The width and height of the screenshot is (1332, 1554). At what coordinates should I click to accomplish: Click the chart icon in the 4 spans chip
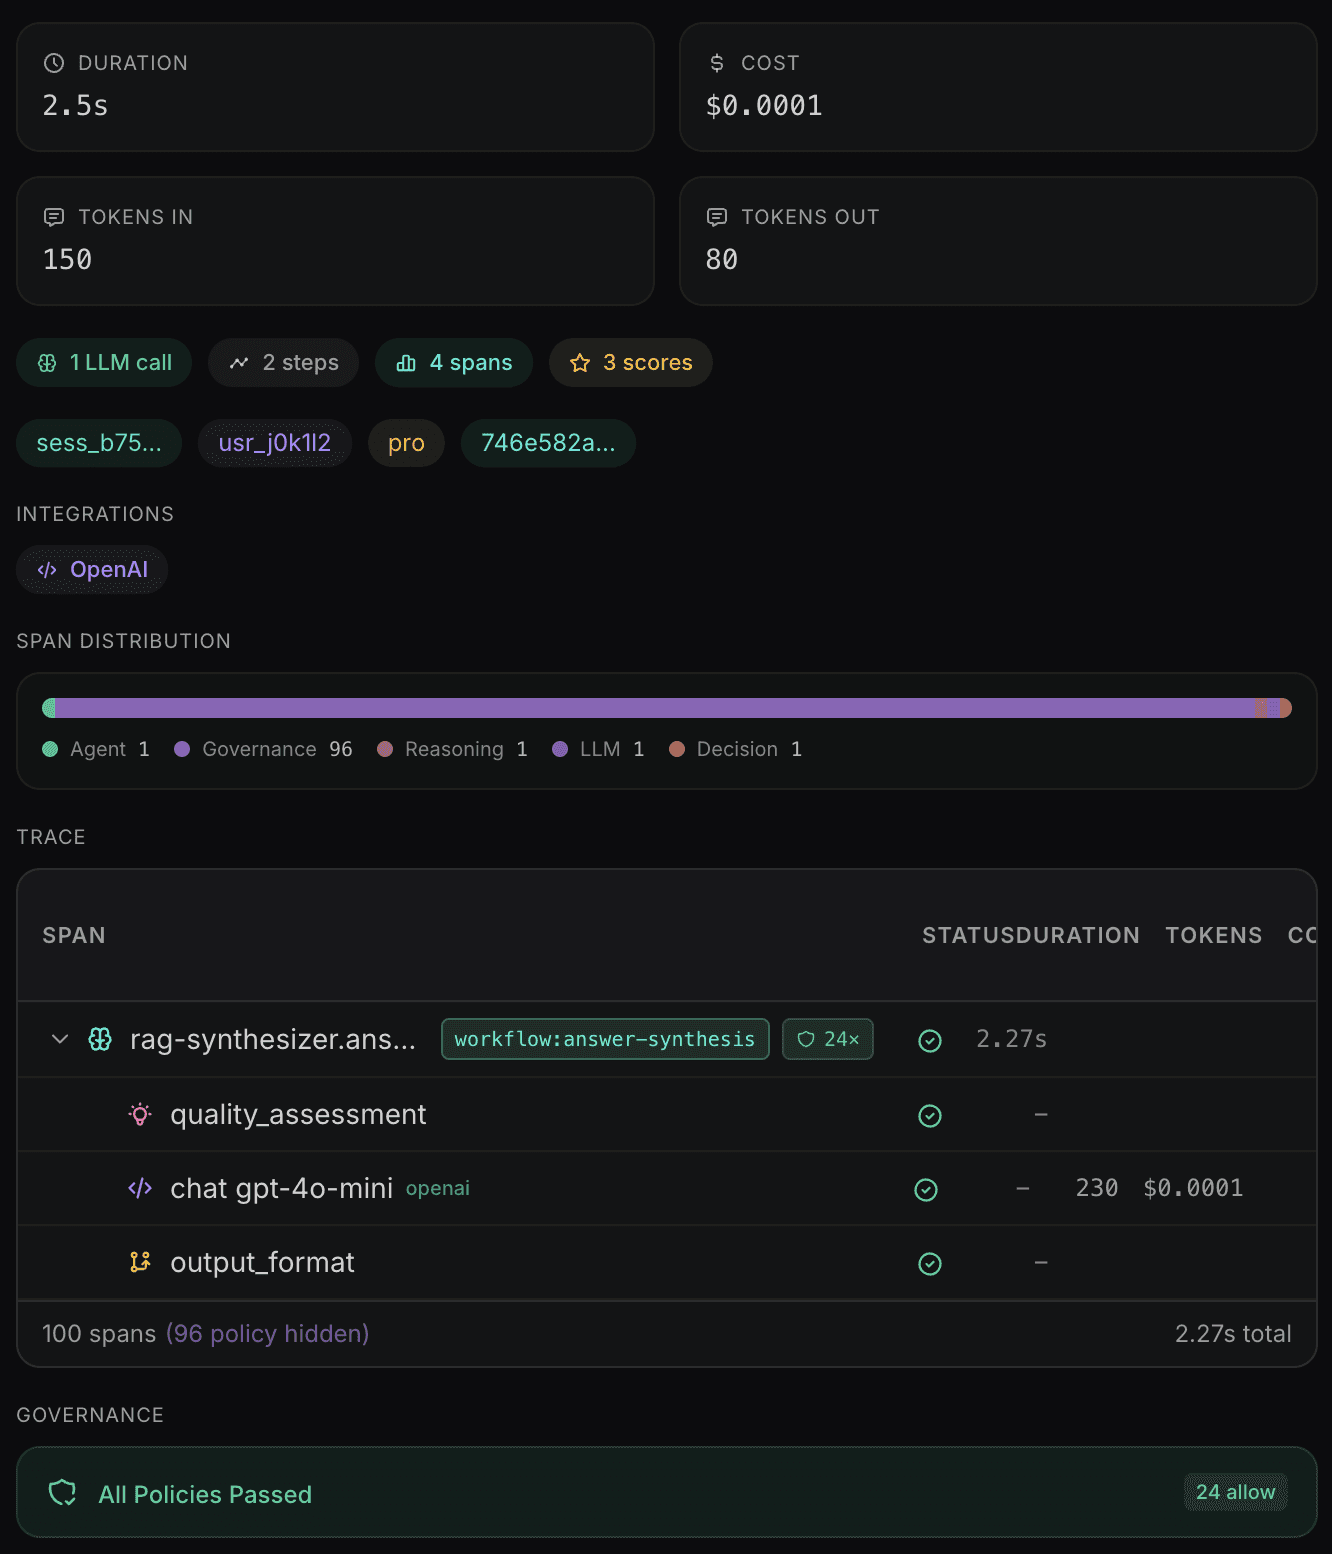pos(406,363)
